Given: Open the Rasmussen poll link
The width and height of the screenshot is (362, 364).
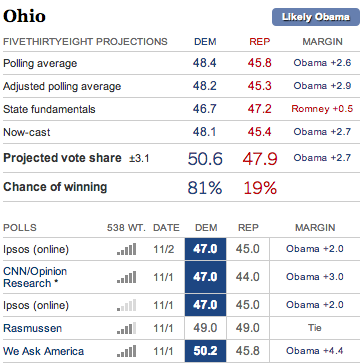Looking at the screenshot, I should point(33,328).
